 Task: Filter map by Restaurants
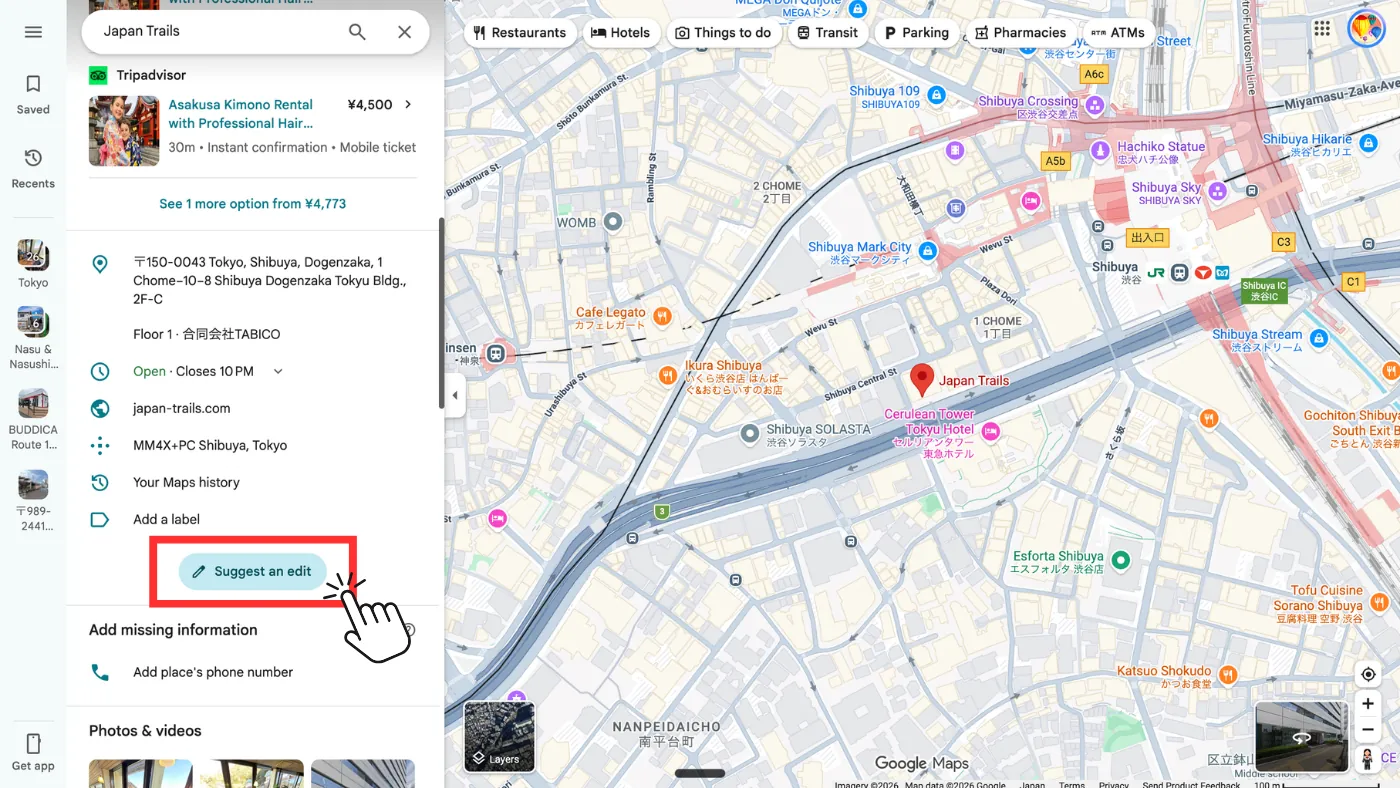click(520, 32)
